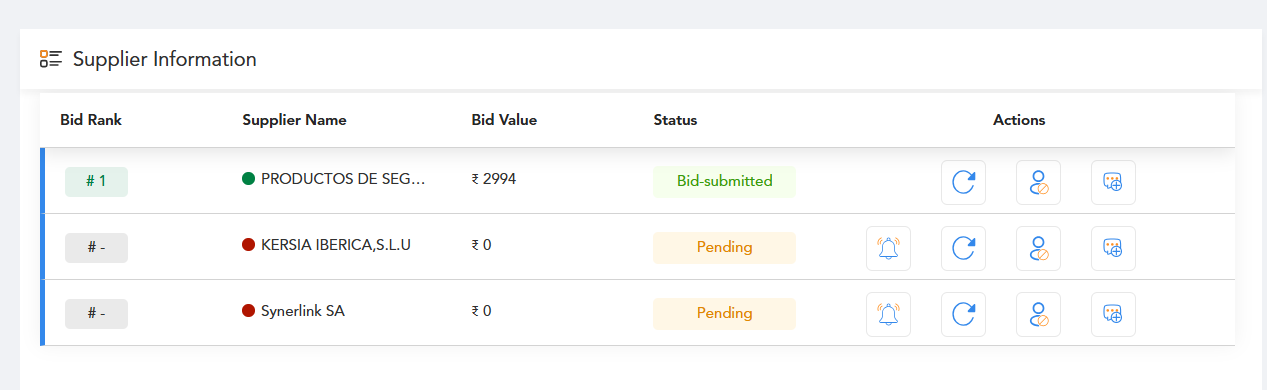Click the Supplier Name column header
Viewport: 1267px width, 390px height.
[294, 120]
